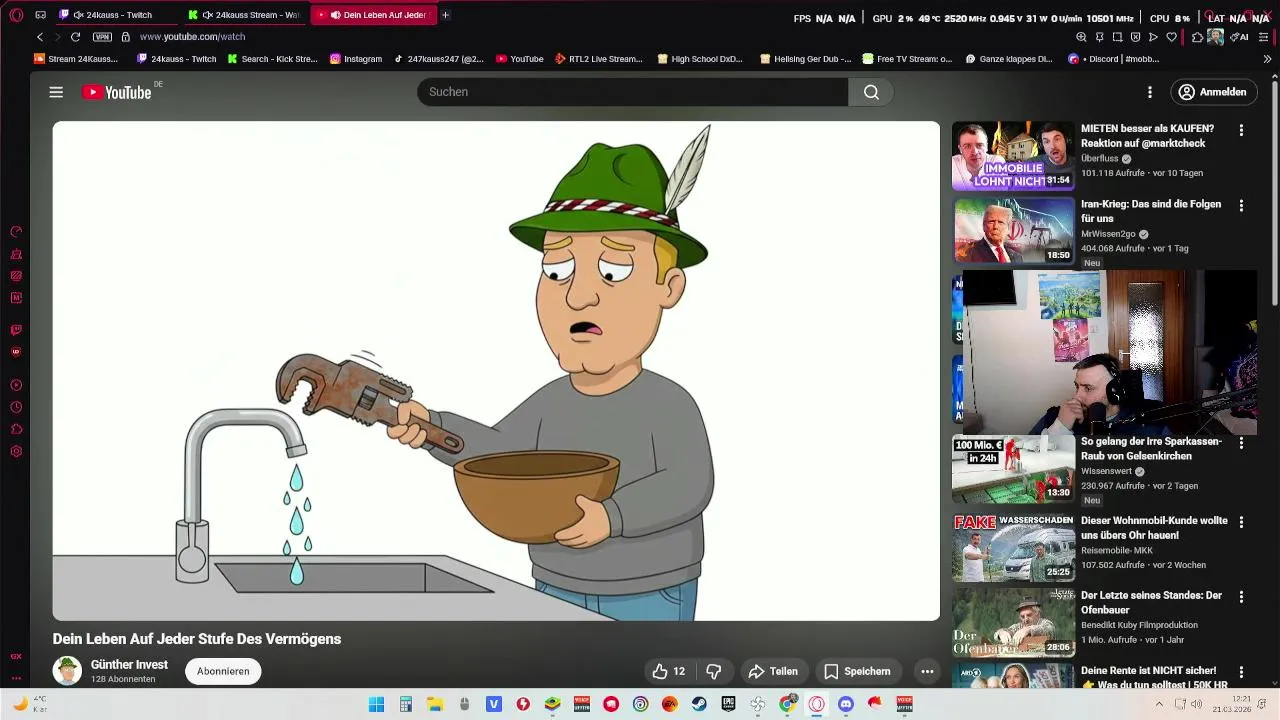This screenshot has width=1280, height=720.
Task: Click the YouTube search magnifier button
Action: click(x=871, y=92)
